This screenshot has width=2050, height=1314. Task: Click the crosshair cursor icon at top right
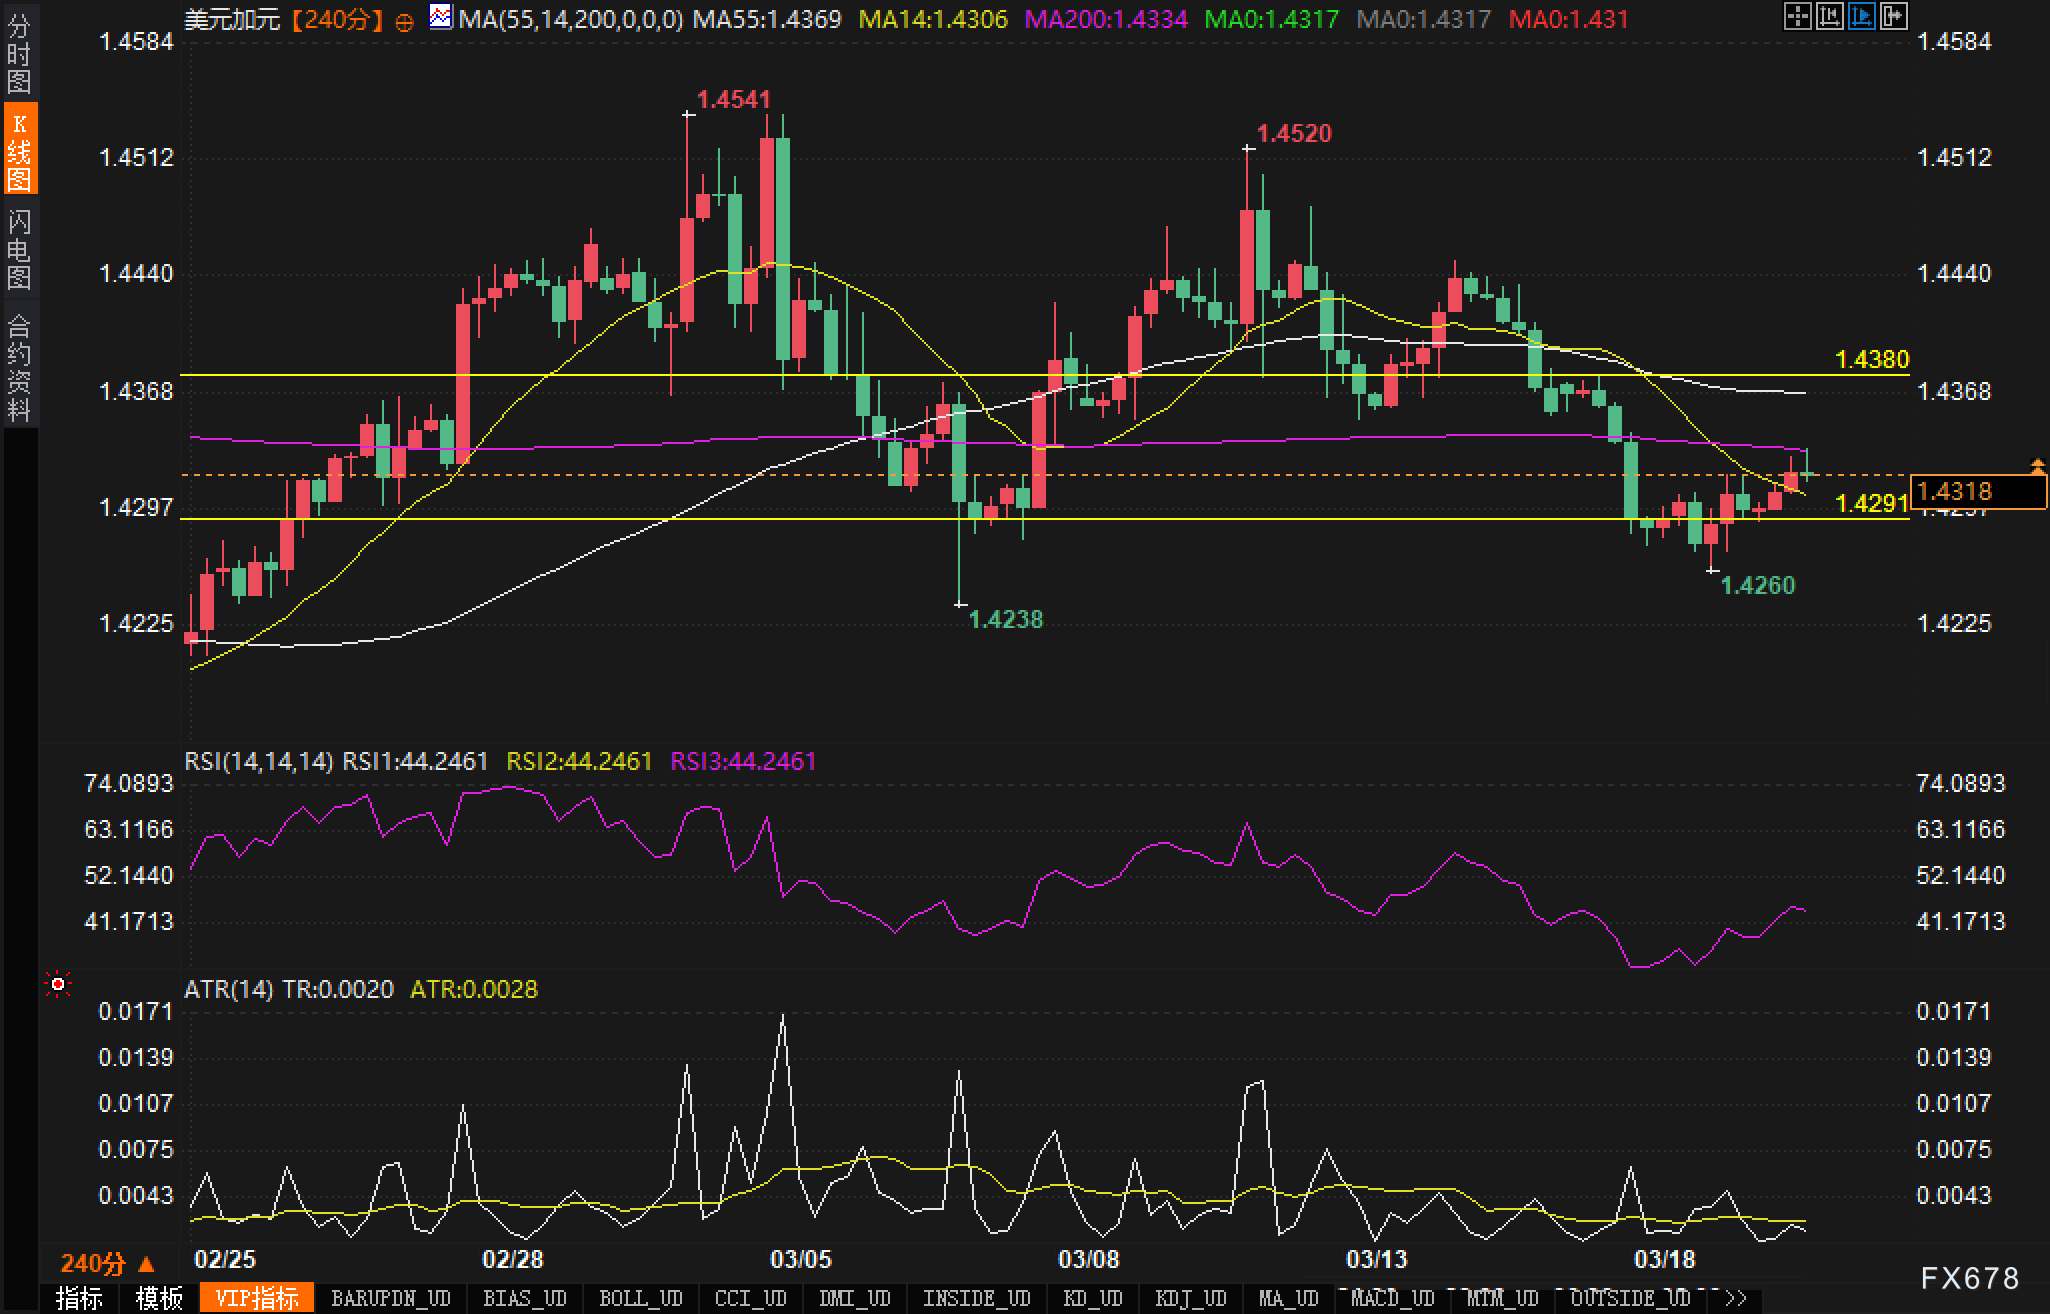tap(1797, 16)
